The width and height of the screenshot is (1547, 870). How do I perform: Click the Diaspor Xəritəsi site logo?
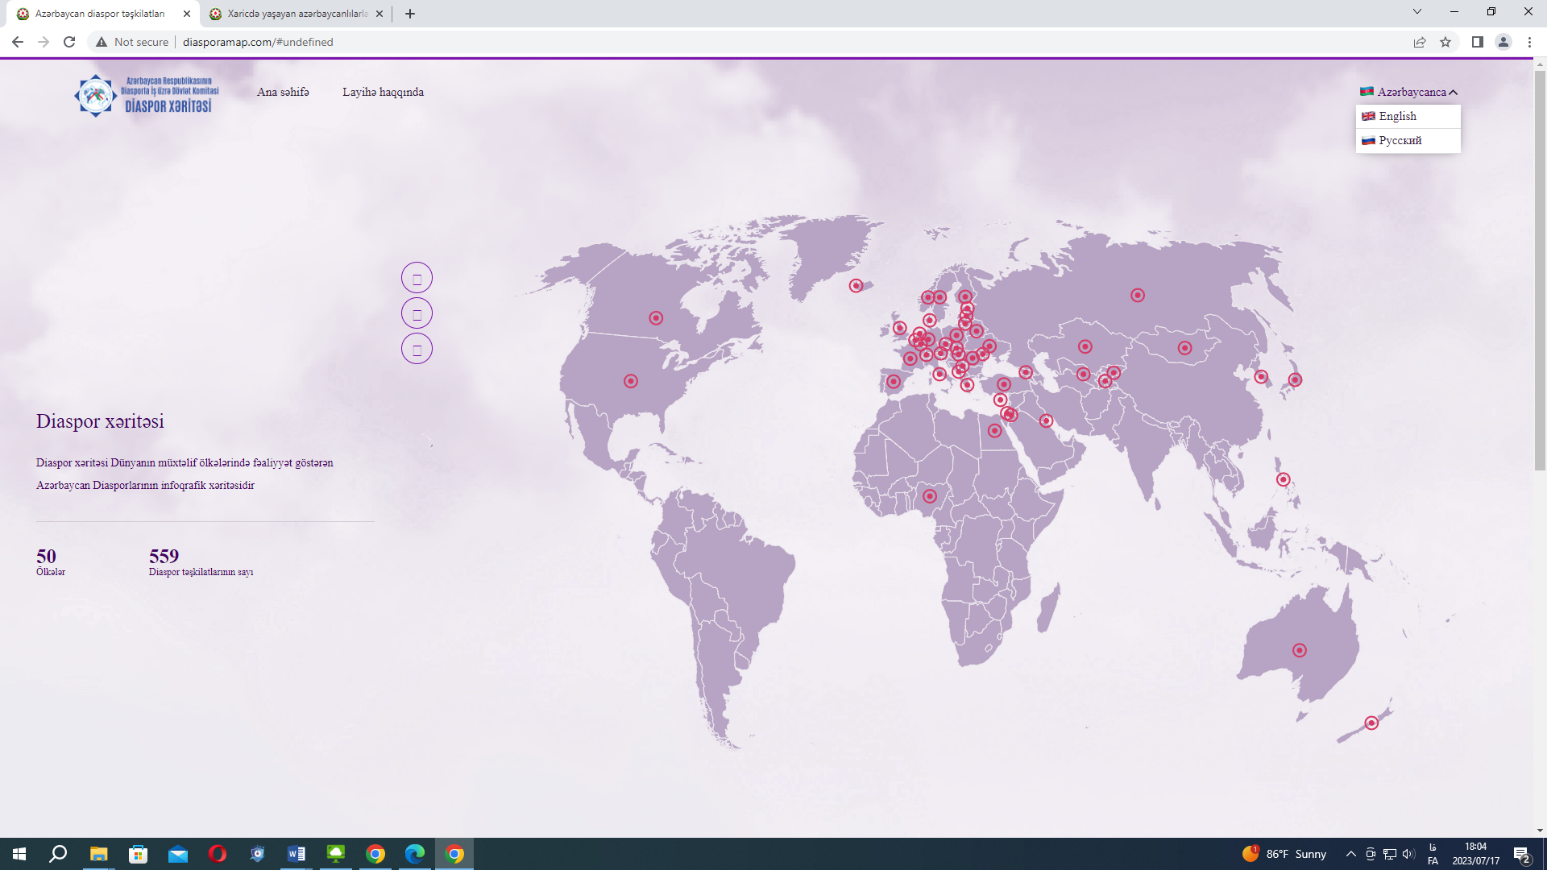146,95
